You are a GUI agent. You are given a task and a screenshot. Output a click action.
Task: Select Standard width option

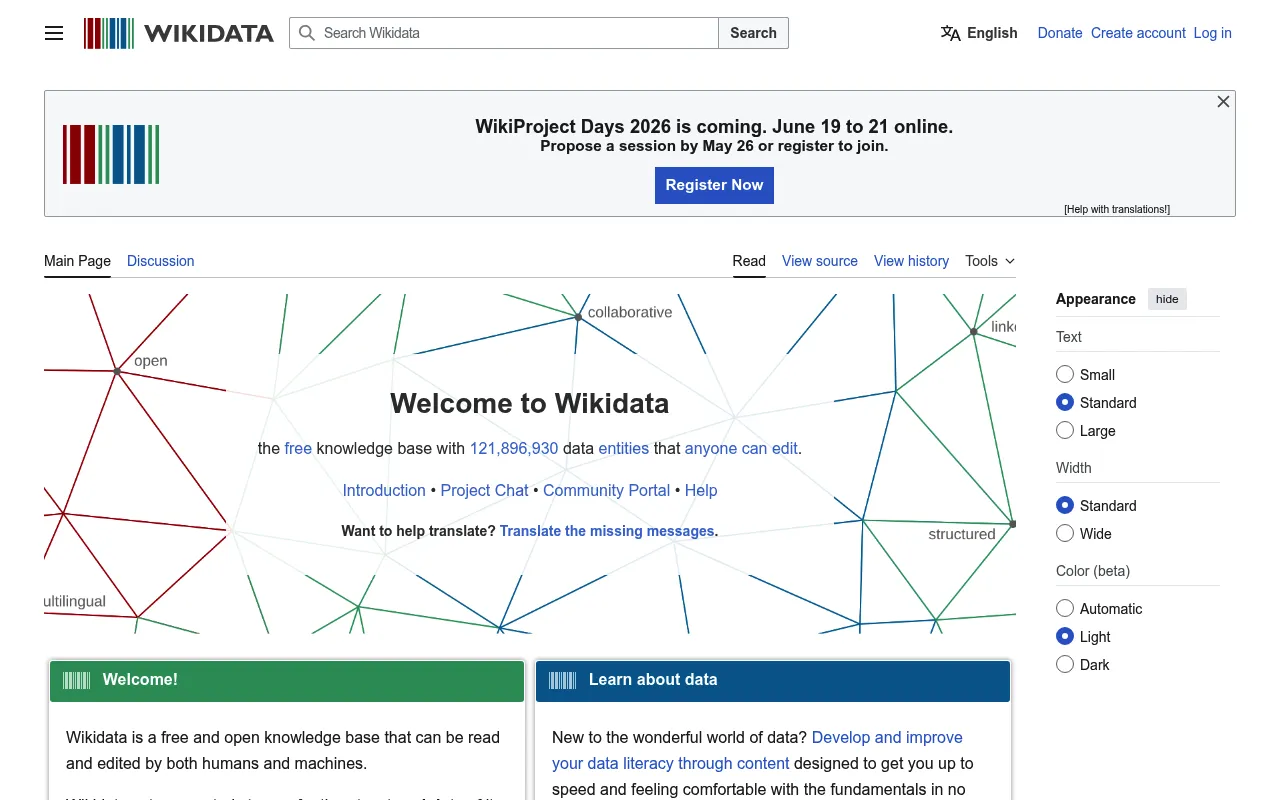tap(1065, 506)
